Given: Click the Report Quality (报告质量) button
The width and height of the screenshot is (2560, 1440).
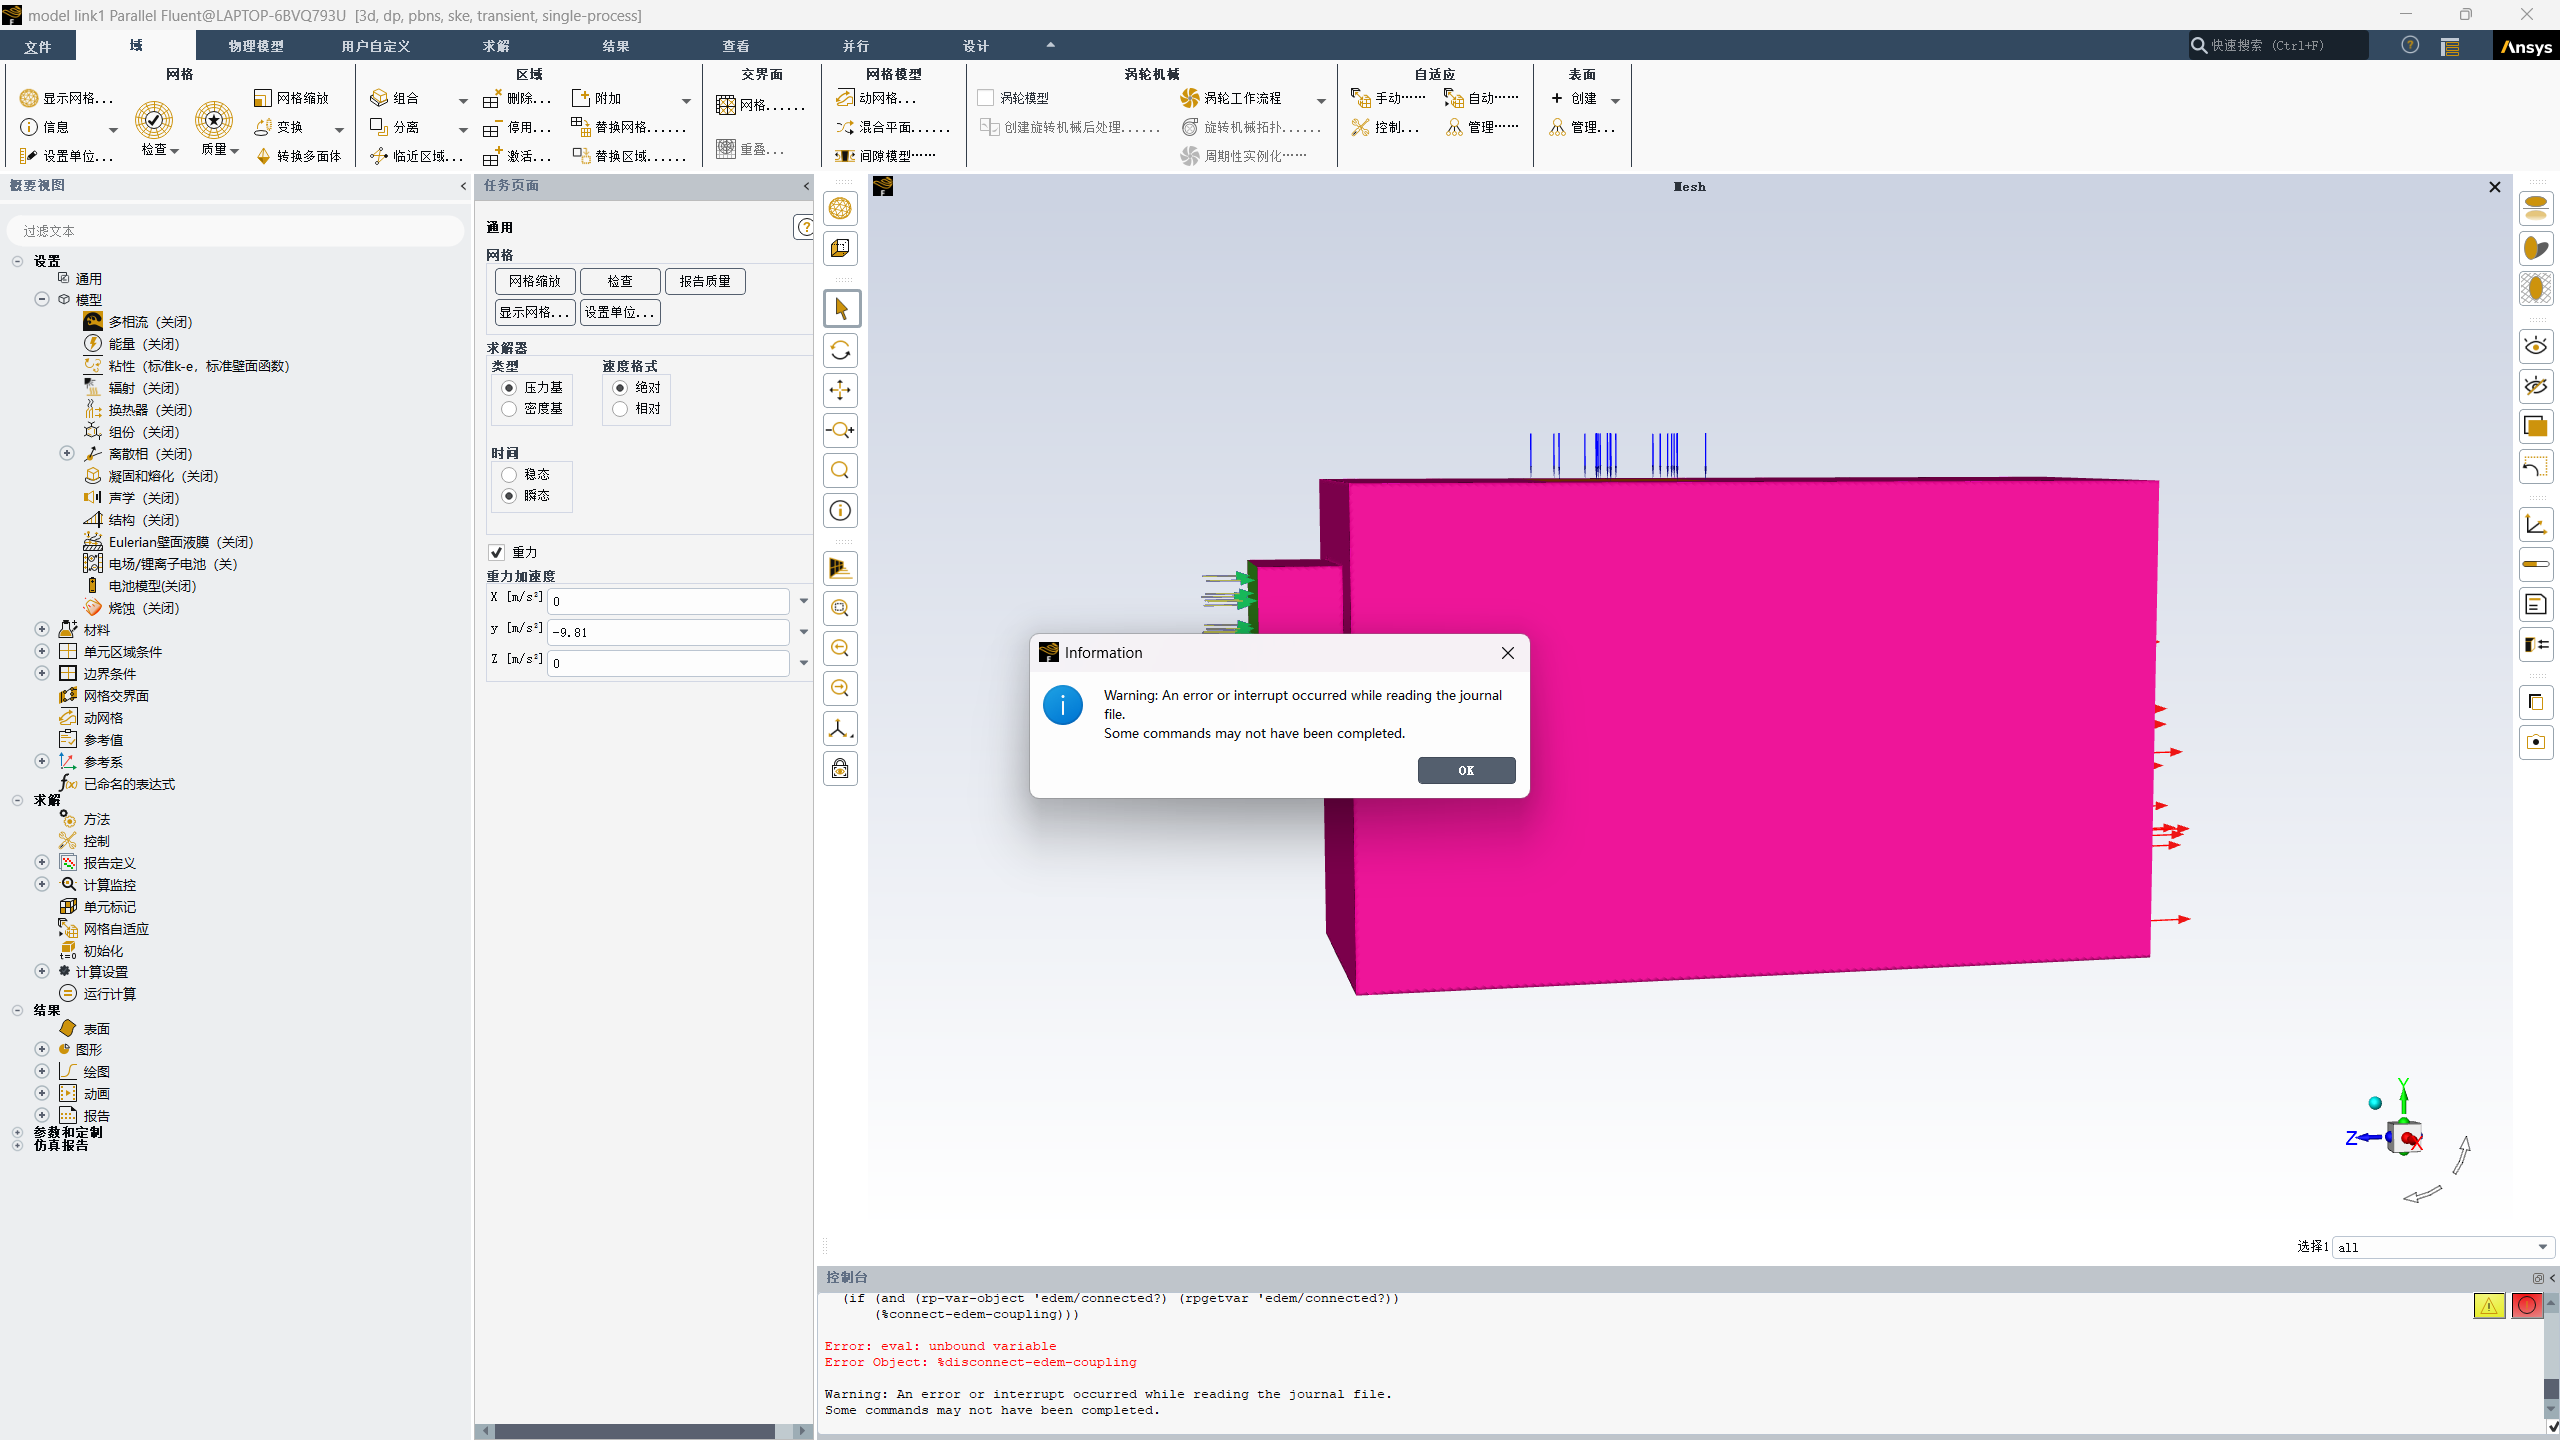Looking at the screenshot, I should 705,281.
